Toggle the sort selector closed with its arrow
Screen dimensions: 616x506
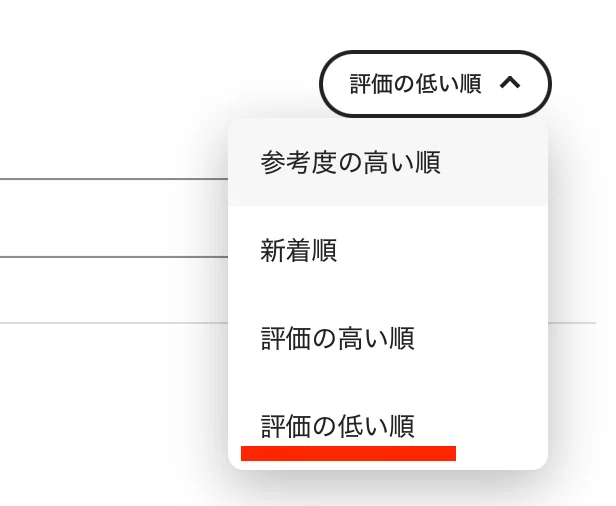point(510,83)
